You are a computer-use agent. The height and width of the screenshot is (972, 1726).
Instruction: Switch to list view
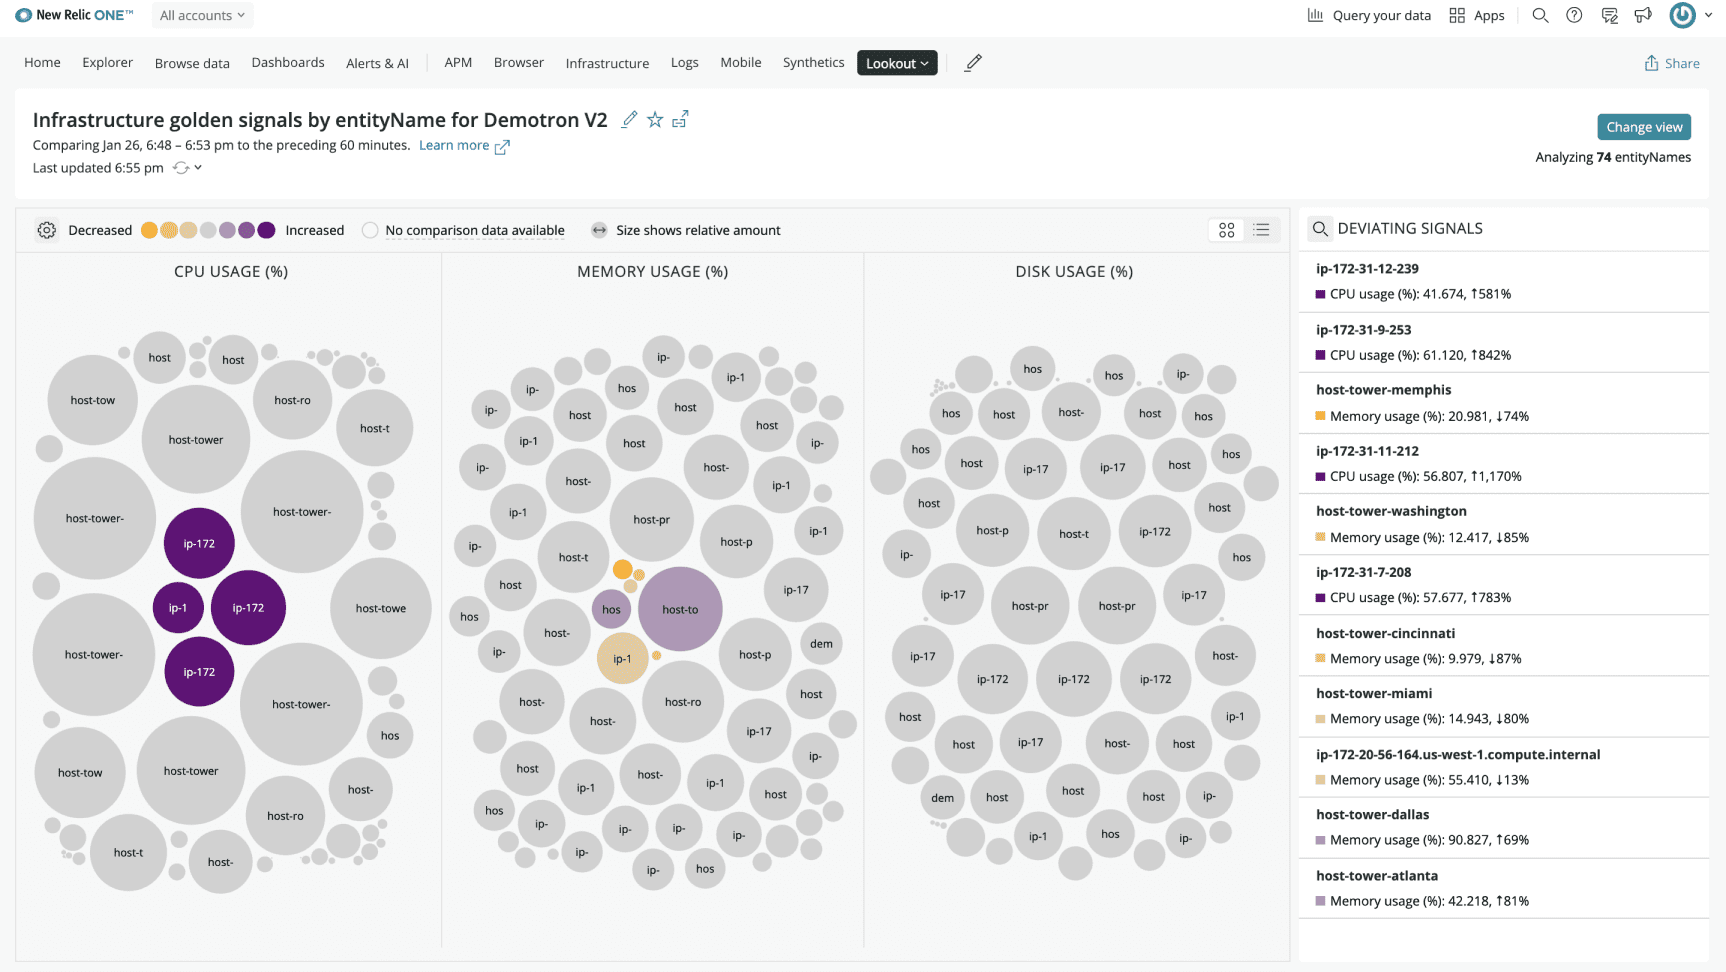(x=1261, y=229)
